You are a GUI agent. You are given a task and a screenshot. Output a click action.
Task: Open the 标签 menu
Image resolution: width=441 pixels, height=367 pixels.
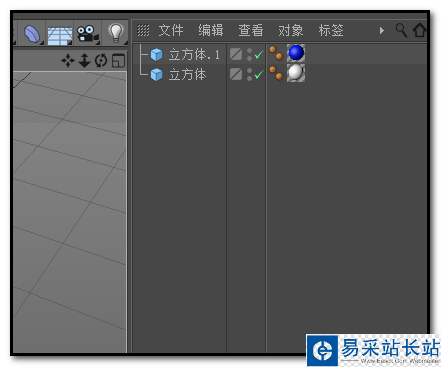(331, 30)
